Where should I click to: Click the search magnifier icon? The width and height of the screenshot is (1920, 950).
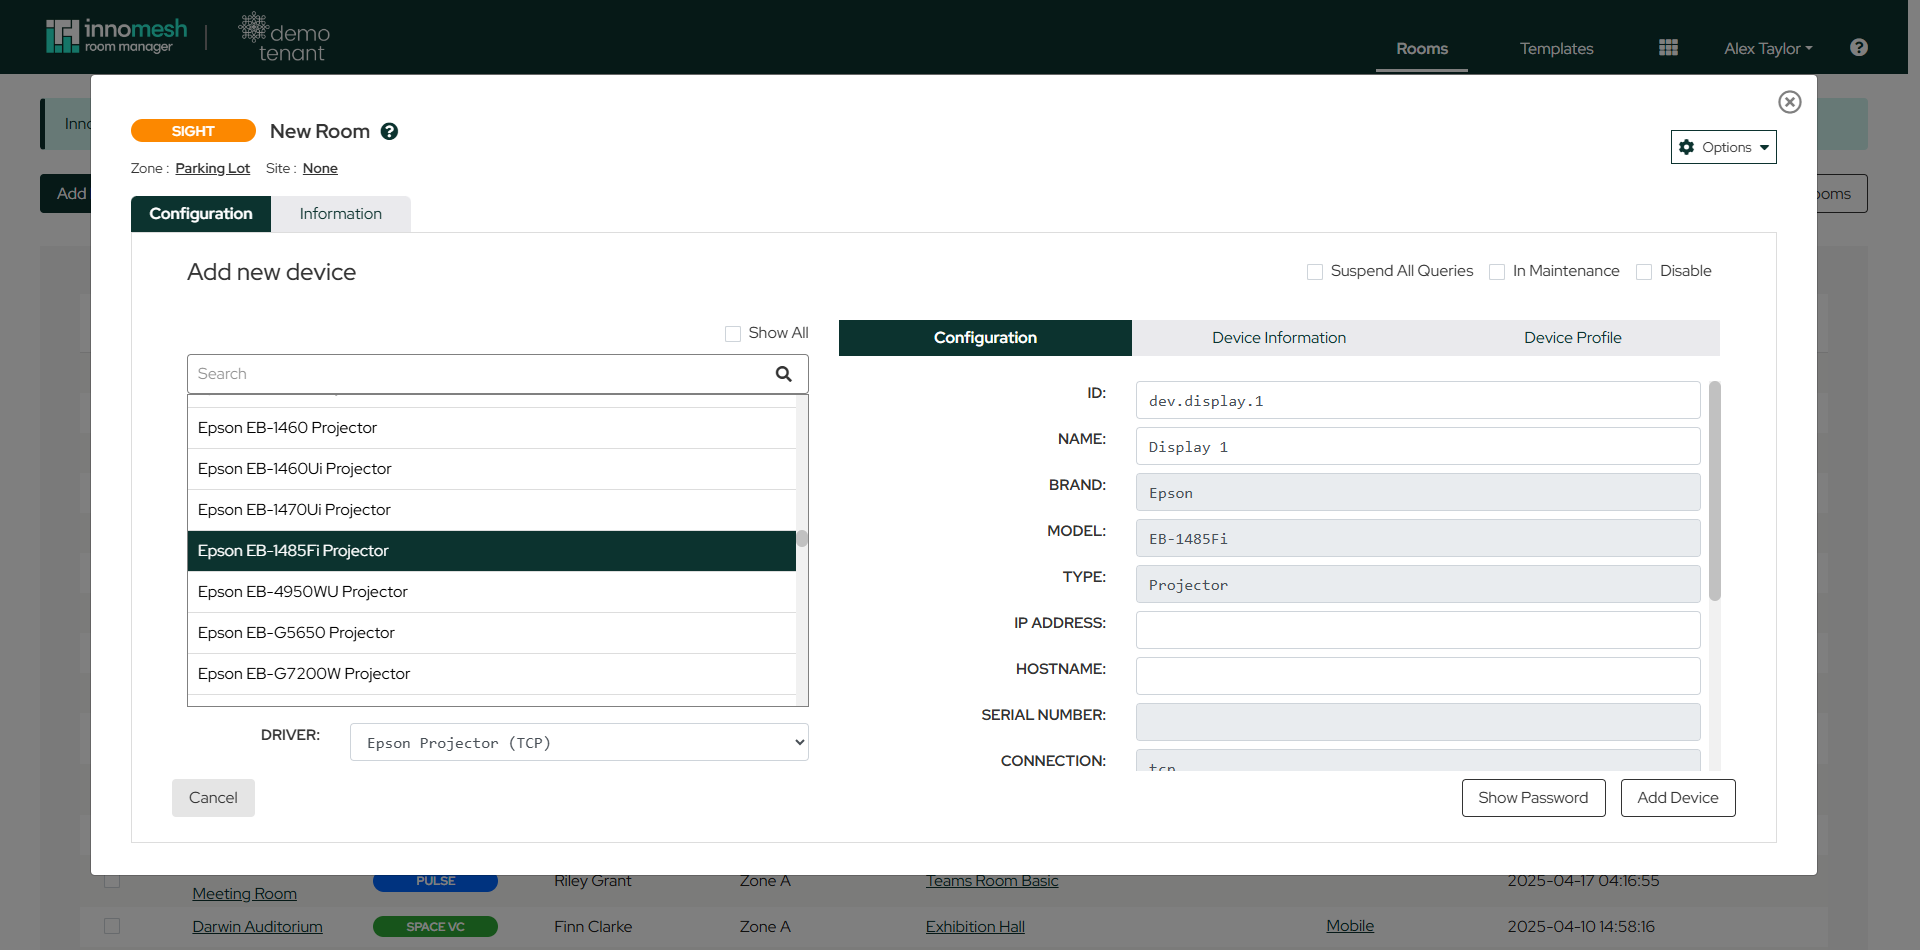[784, 374]
